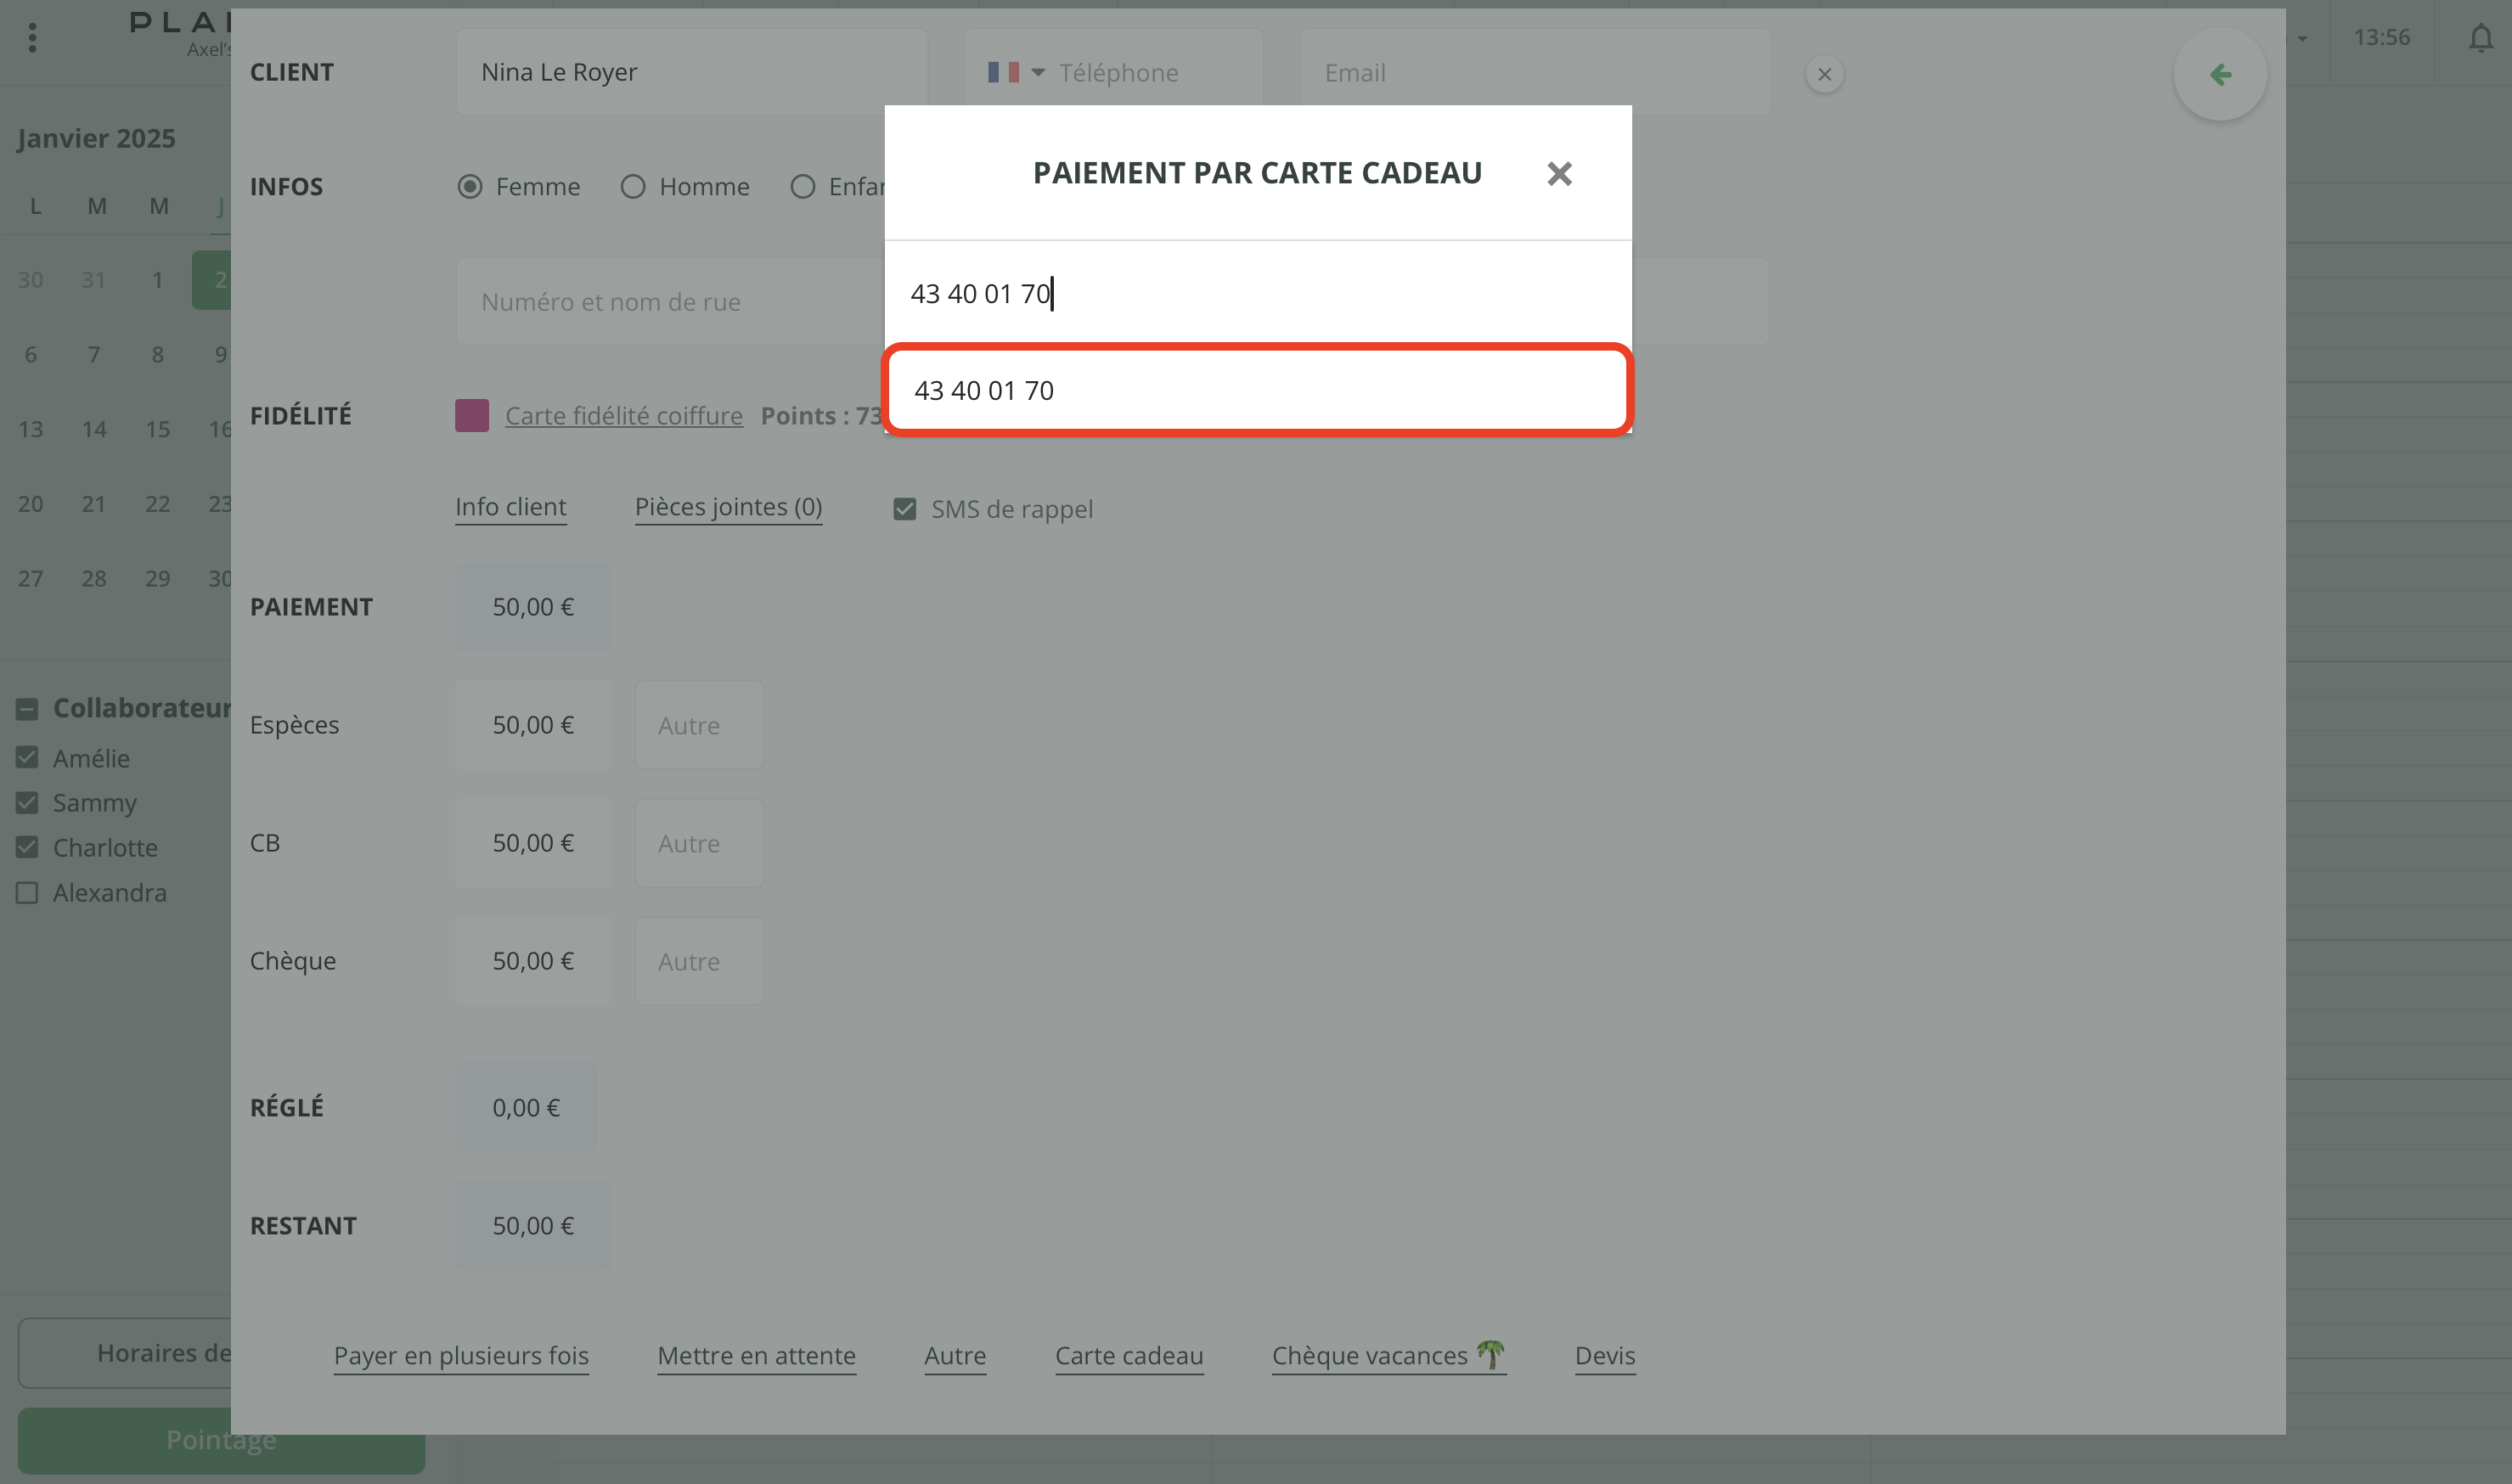Screen dimensions: 2512x1484
Task: Select the Femme radio button
Action: (x=469, y=187)
